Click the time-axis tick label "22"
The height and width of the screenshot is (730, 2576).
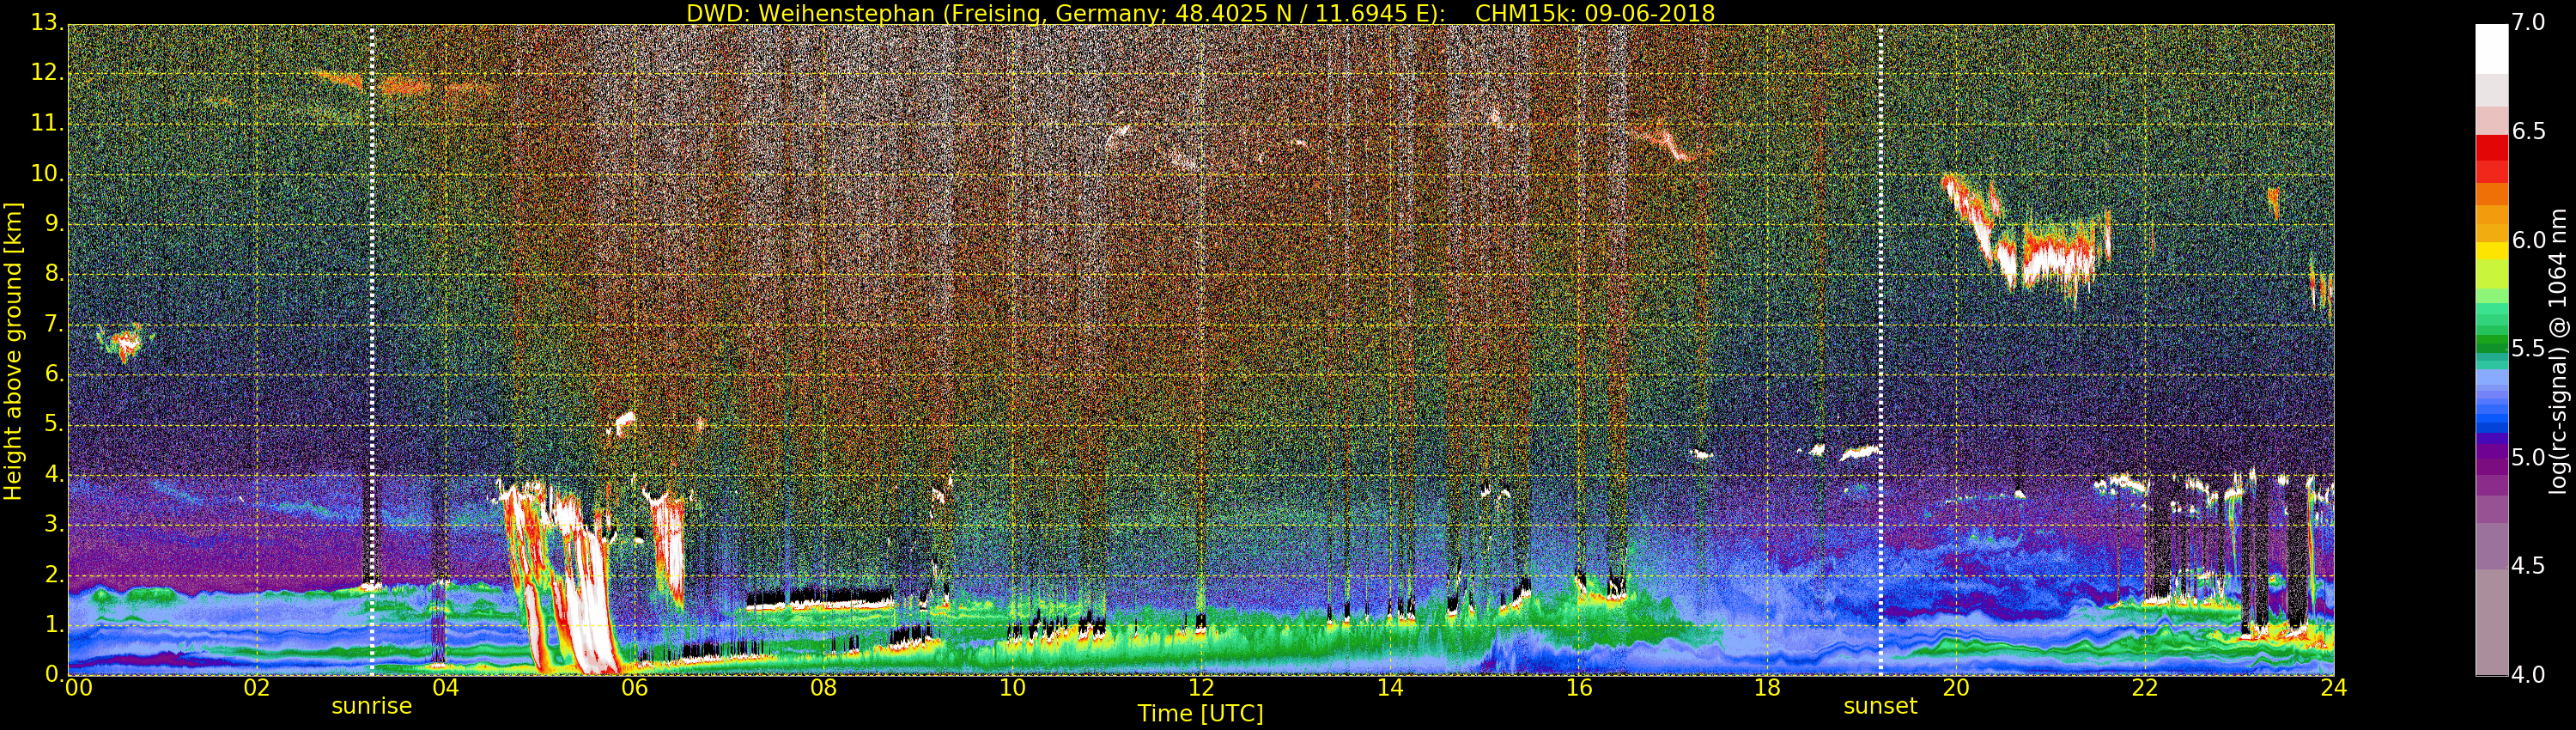(2145, 687)
